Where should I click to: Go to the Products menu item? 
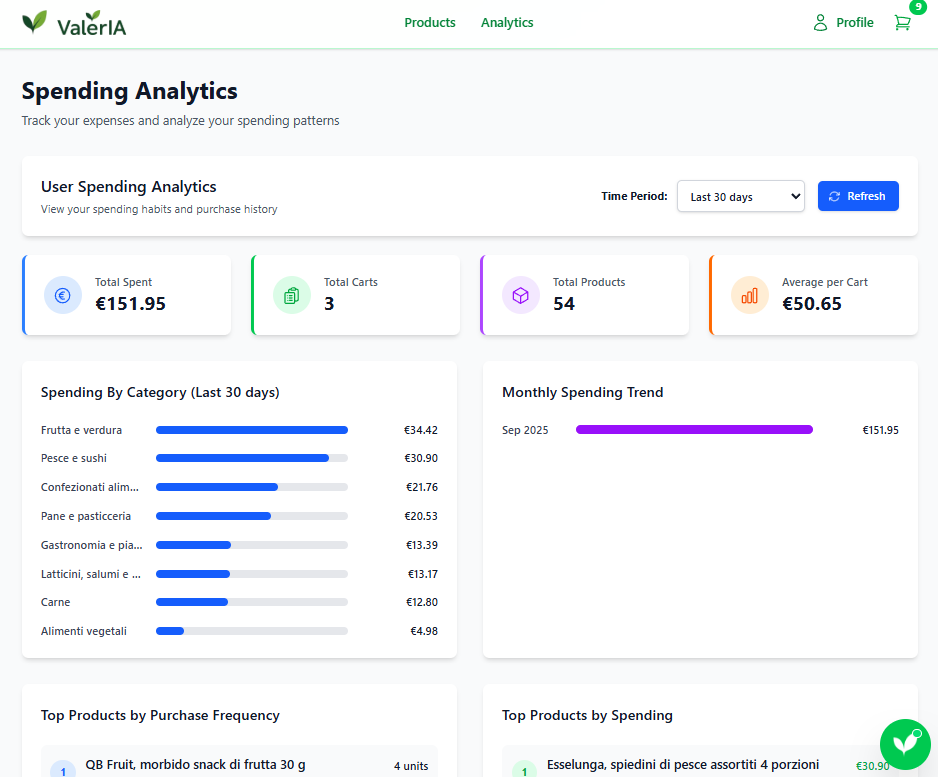[x=430, y=23]
